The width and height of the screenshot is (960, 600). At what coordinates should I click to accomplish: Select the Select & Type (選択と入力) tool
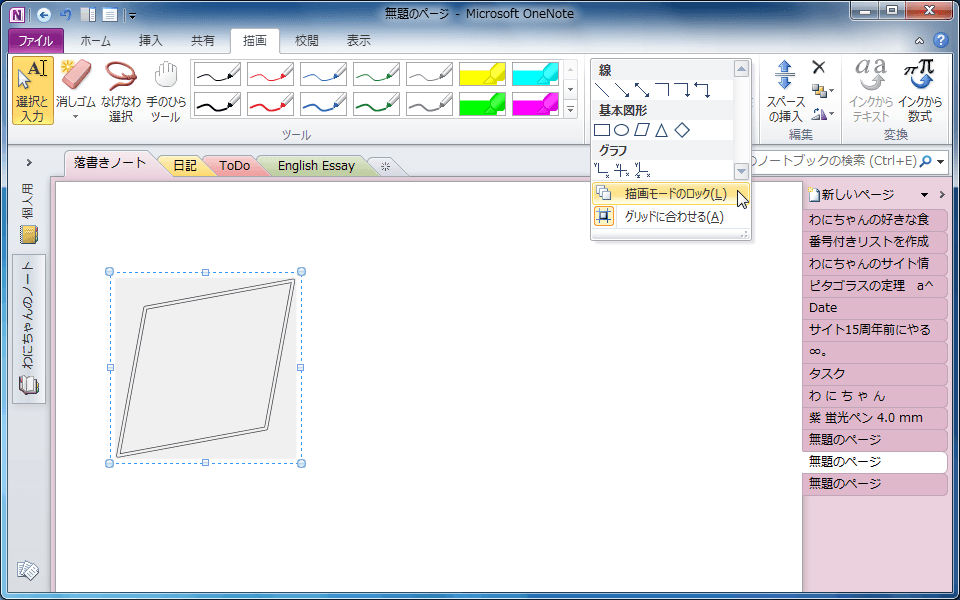32,91
